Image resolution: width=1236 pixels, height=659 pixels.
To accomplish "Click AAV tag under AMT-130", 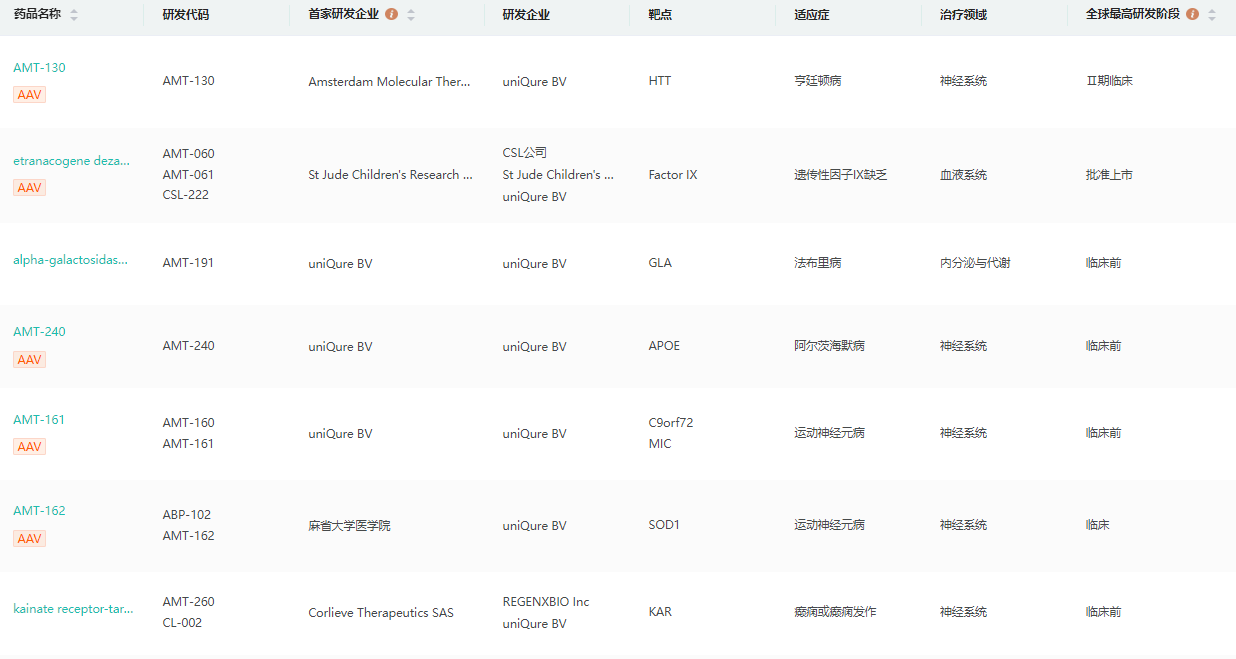I will pyautogui.click(x=29, y=95).
